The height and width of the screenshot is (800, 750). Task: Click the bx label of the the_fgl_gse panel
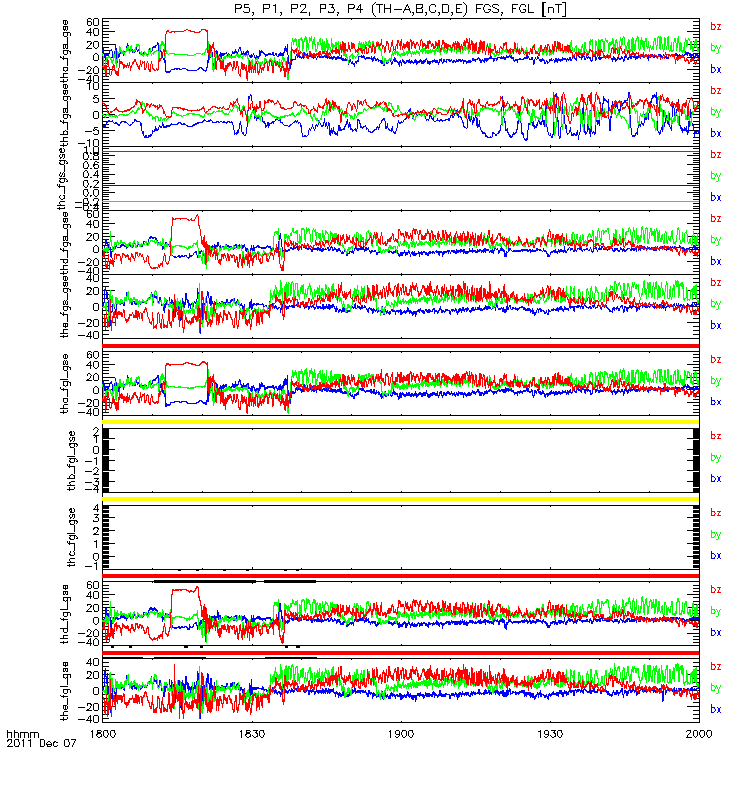[715, 710]
